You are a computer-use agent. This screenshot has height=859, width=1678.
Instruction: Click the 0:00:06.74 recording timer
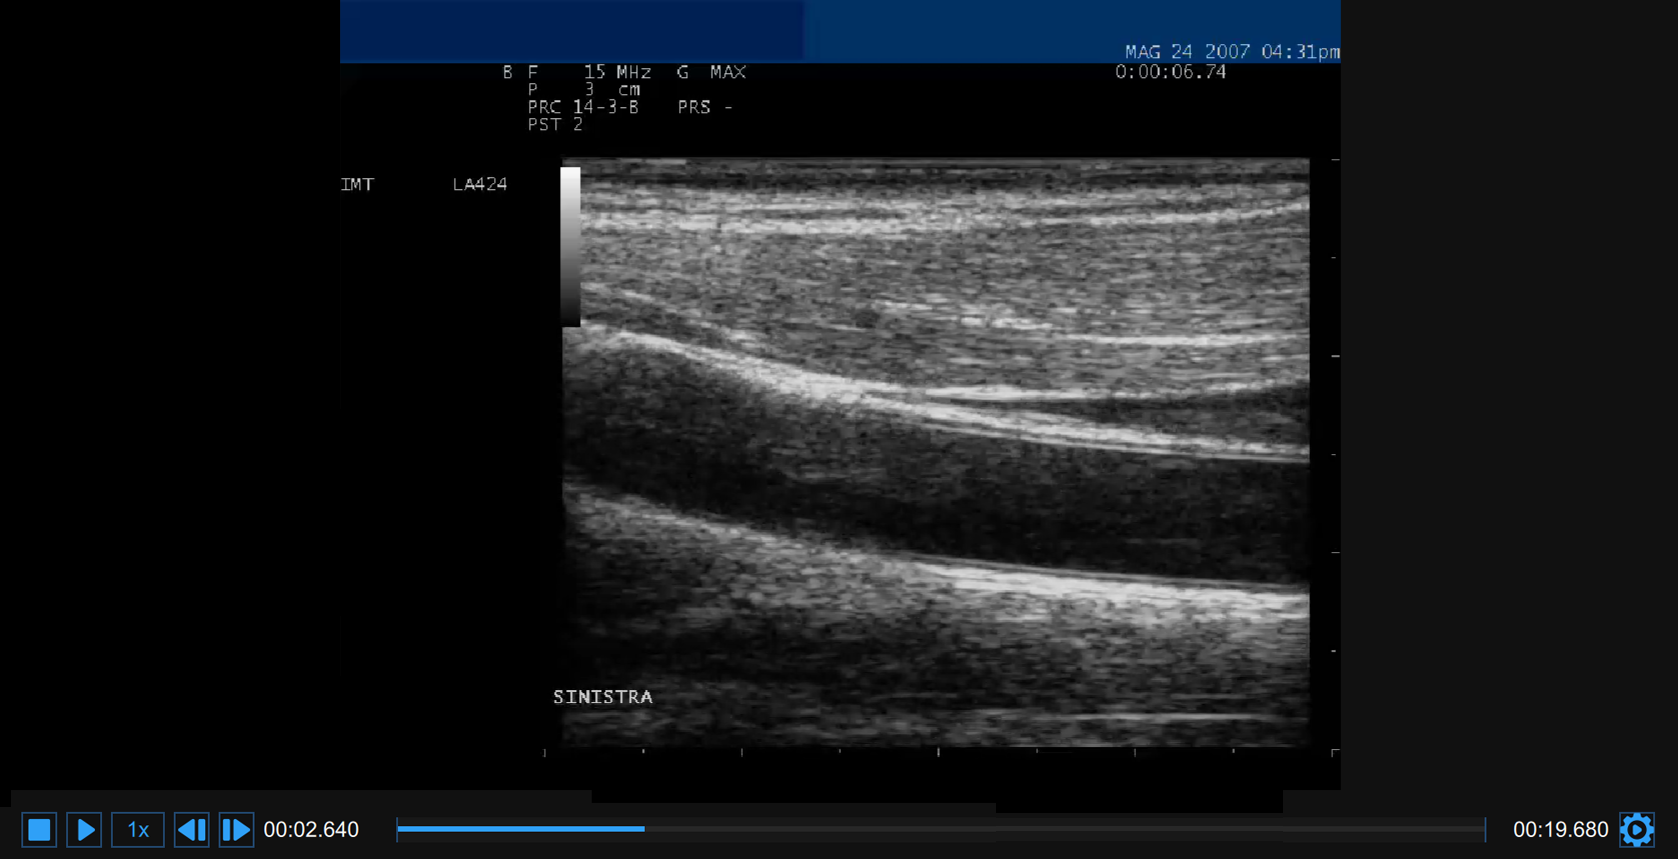[1170, 72]
